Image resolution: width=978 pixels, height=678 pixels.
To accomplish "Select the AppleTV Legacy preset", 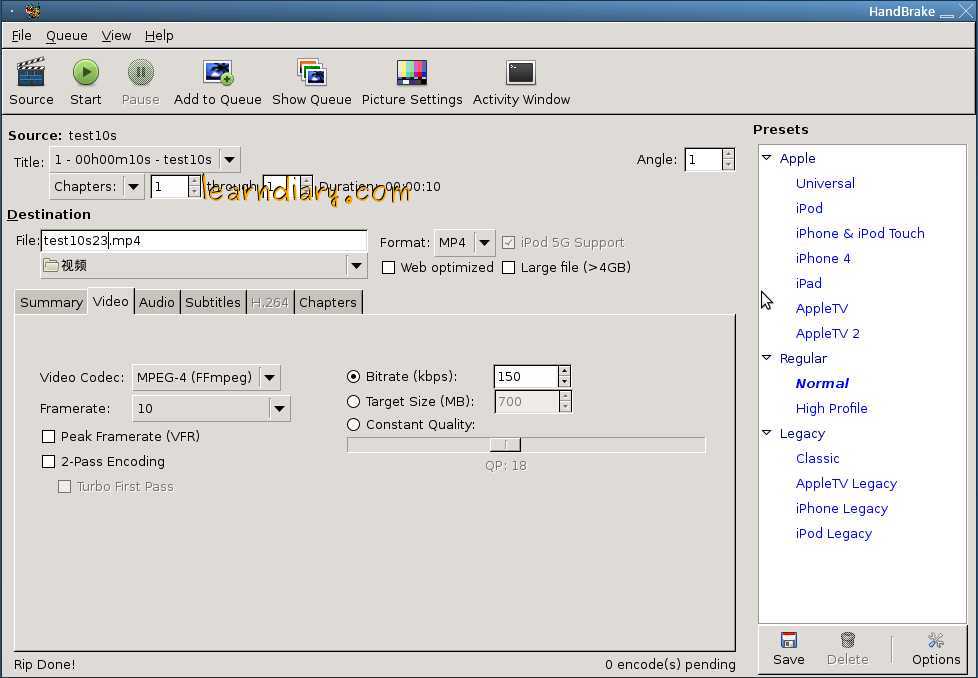I will click(x=846, y=483).
